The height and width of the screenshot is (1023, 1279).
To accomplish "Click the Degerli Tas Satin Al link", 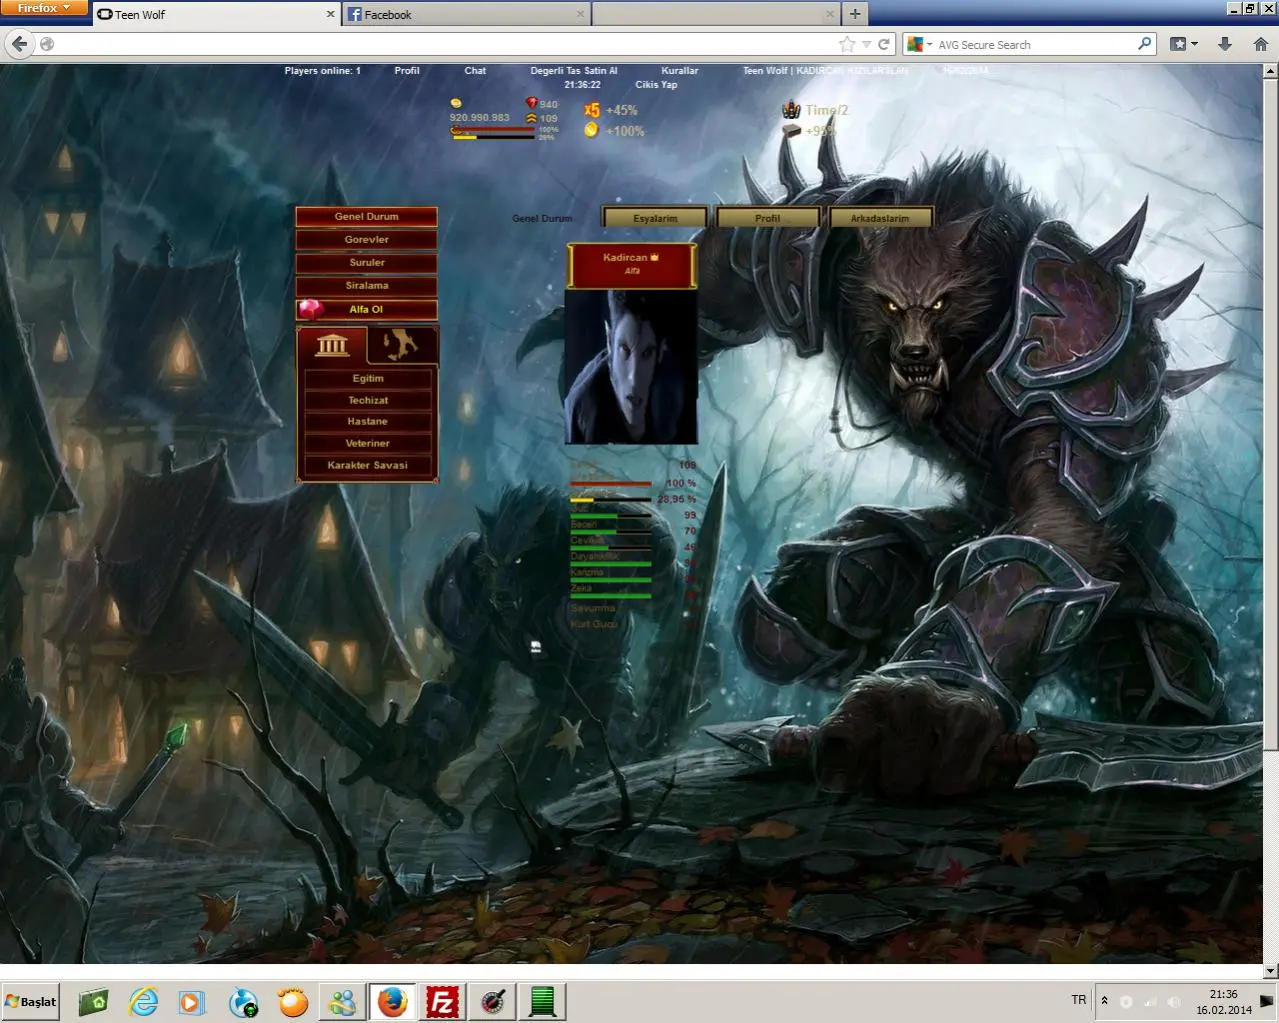I will pyautogui.click(x=574, y=71).
